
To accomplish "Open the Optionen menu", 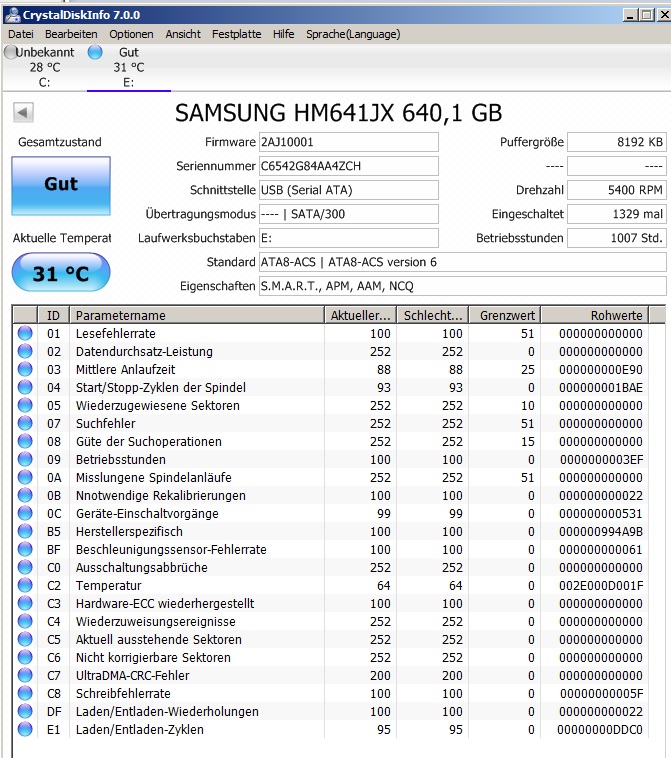I will [x=131, y=34].
